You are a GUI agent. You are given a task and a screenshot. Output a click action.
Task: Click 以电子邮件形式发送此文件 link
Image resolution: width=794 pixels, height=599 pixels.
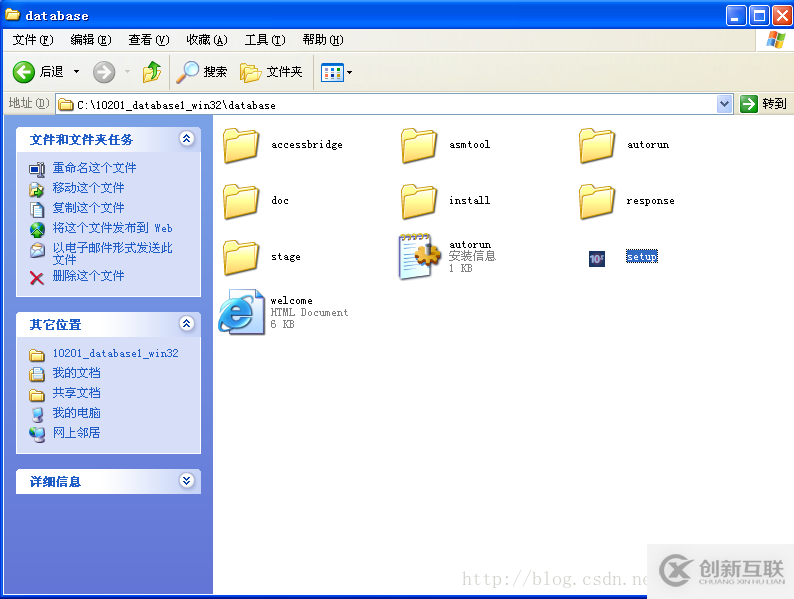click(x=112, y=253)
